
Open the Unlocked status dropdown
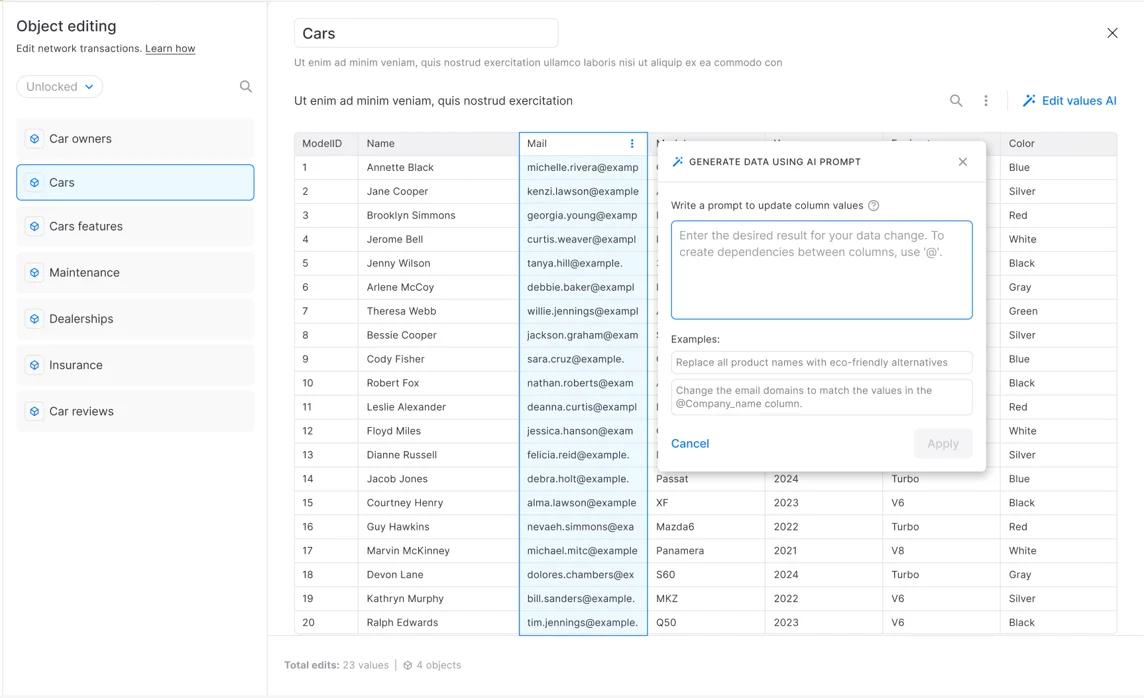coord(60,87)
